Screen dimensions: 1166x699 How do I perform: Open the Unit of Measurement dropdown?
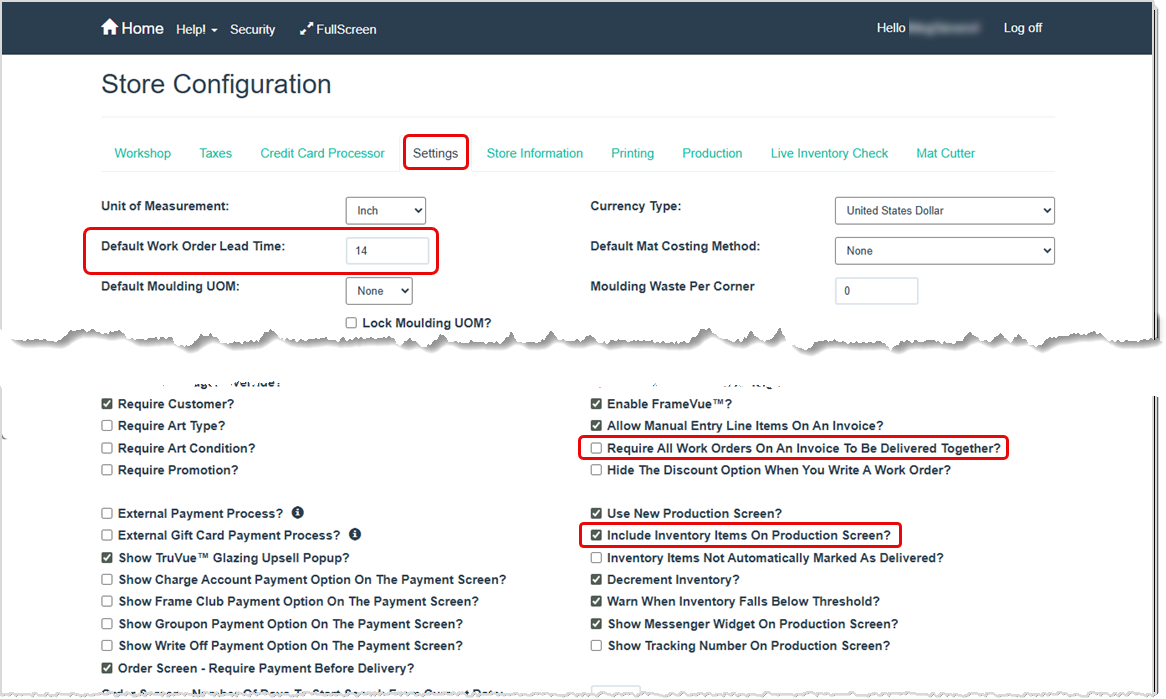click(386, 210)
